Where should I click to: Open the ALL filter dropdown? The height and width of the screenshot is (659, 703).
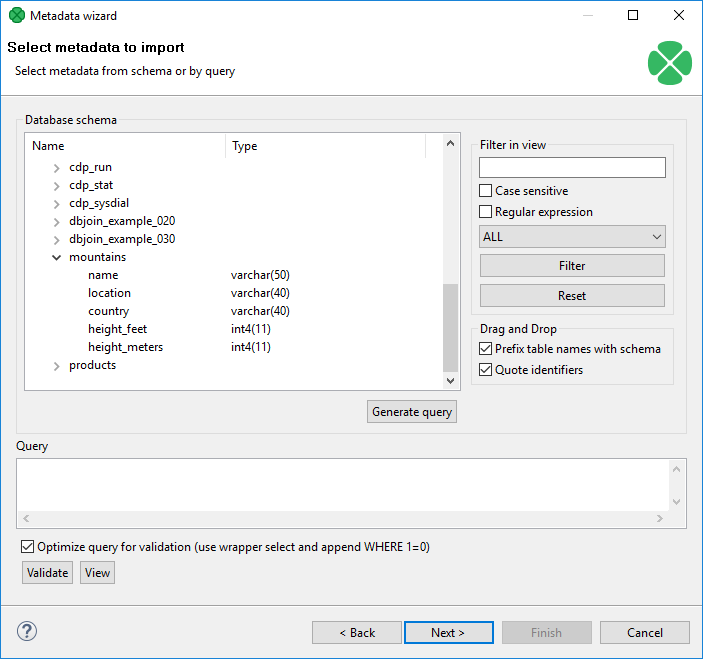(572, 237)
